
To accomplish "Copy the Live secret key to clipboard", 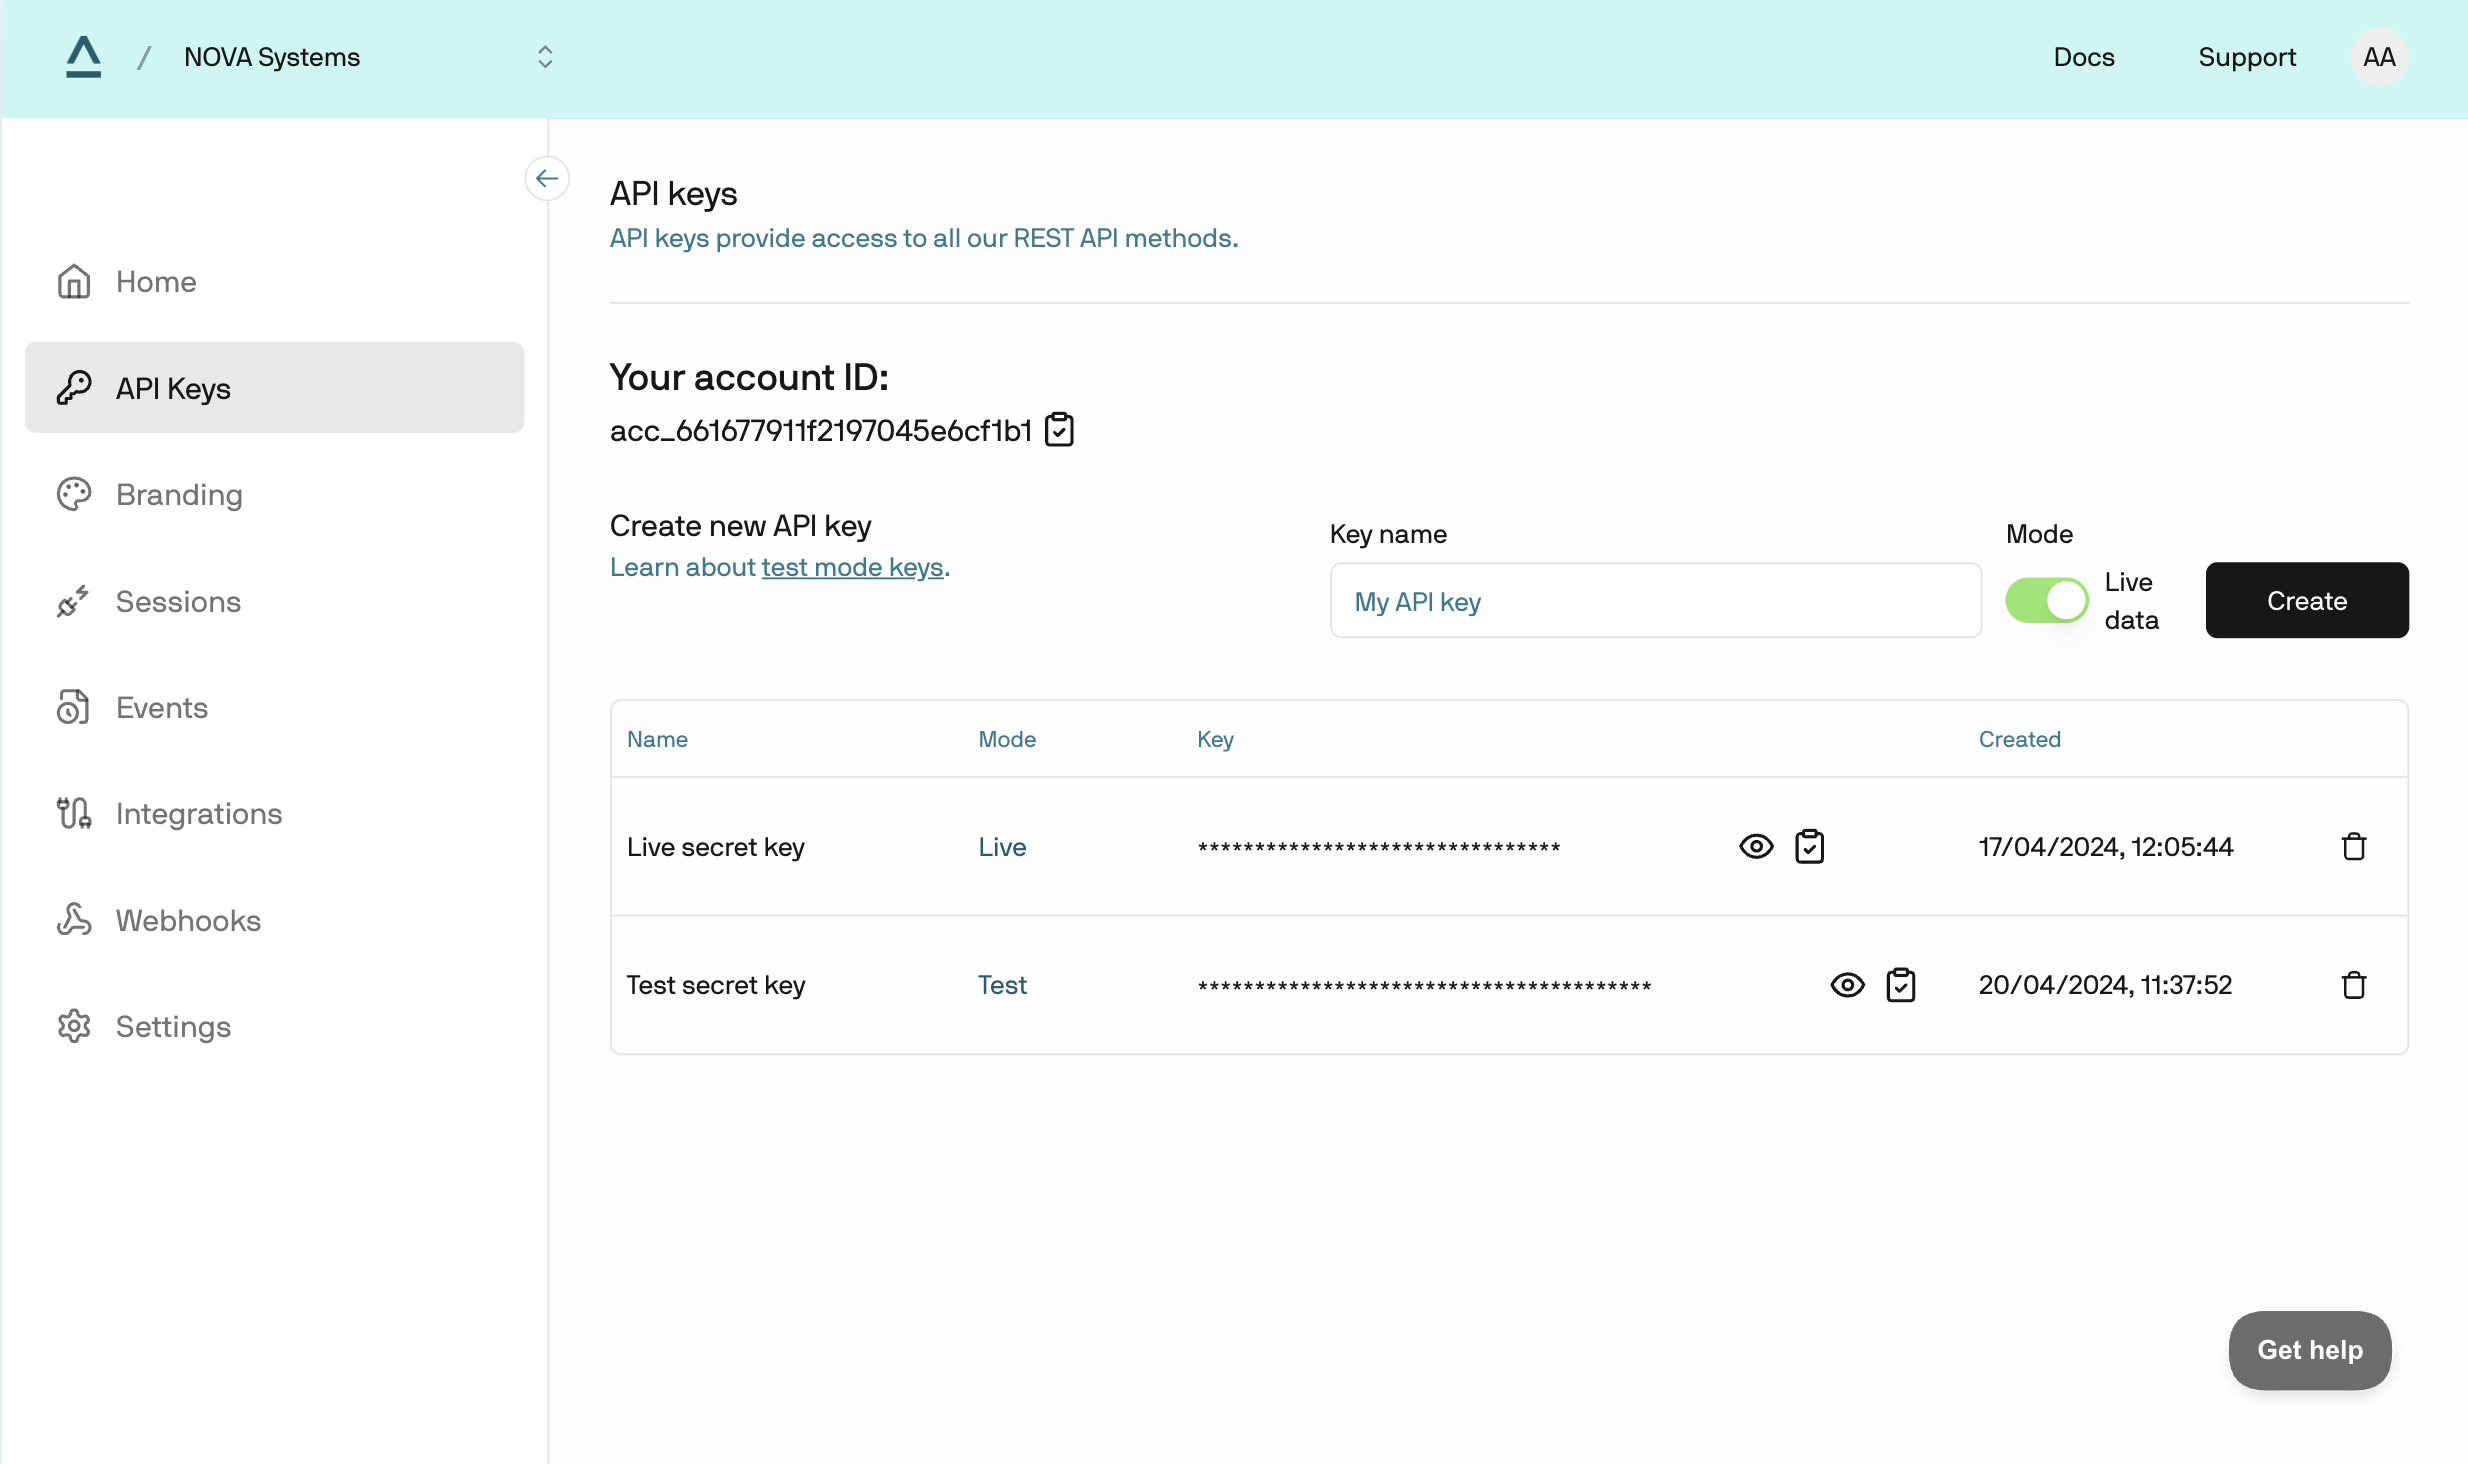I will tap(1810, 846).
